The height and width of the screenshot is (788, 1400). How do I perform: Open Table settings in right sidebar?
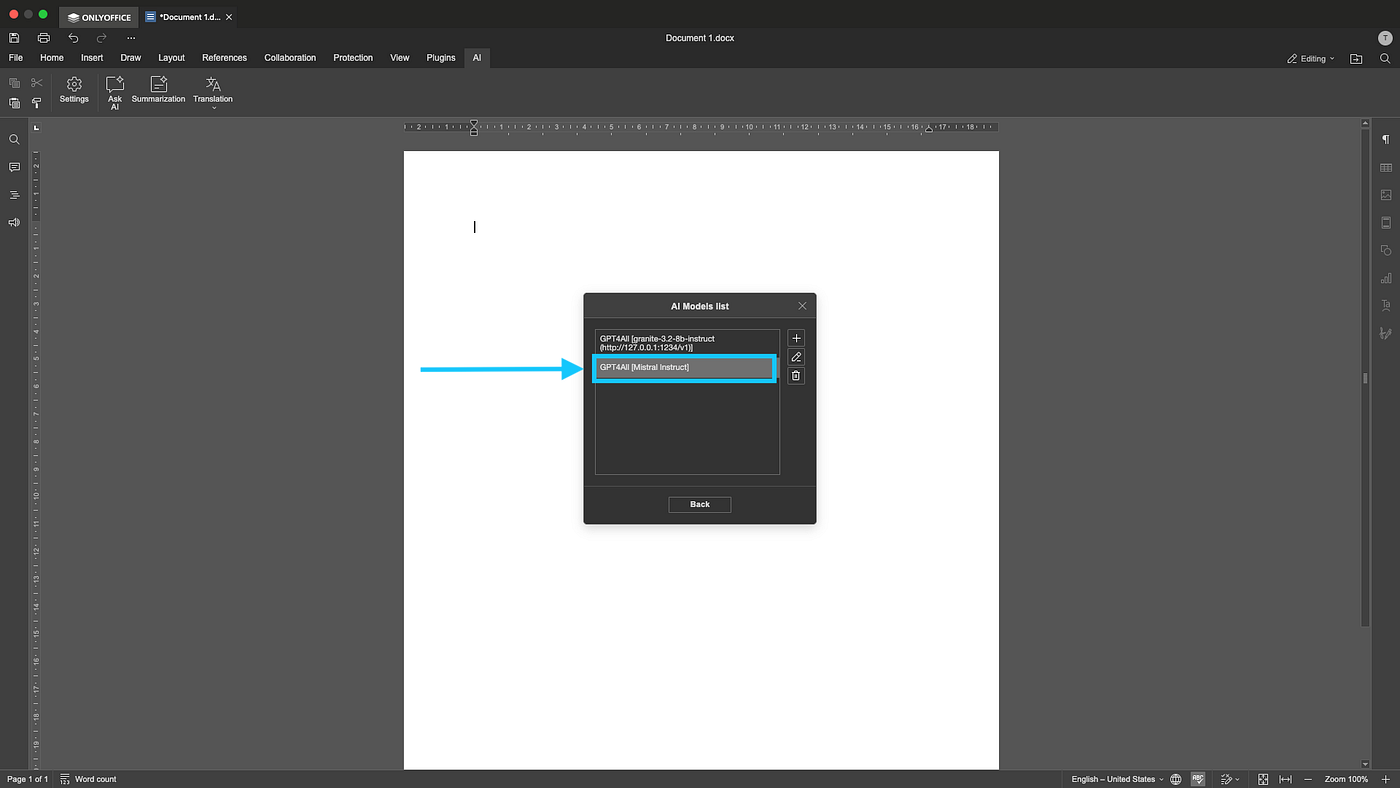[1386, 167]
